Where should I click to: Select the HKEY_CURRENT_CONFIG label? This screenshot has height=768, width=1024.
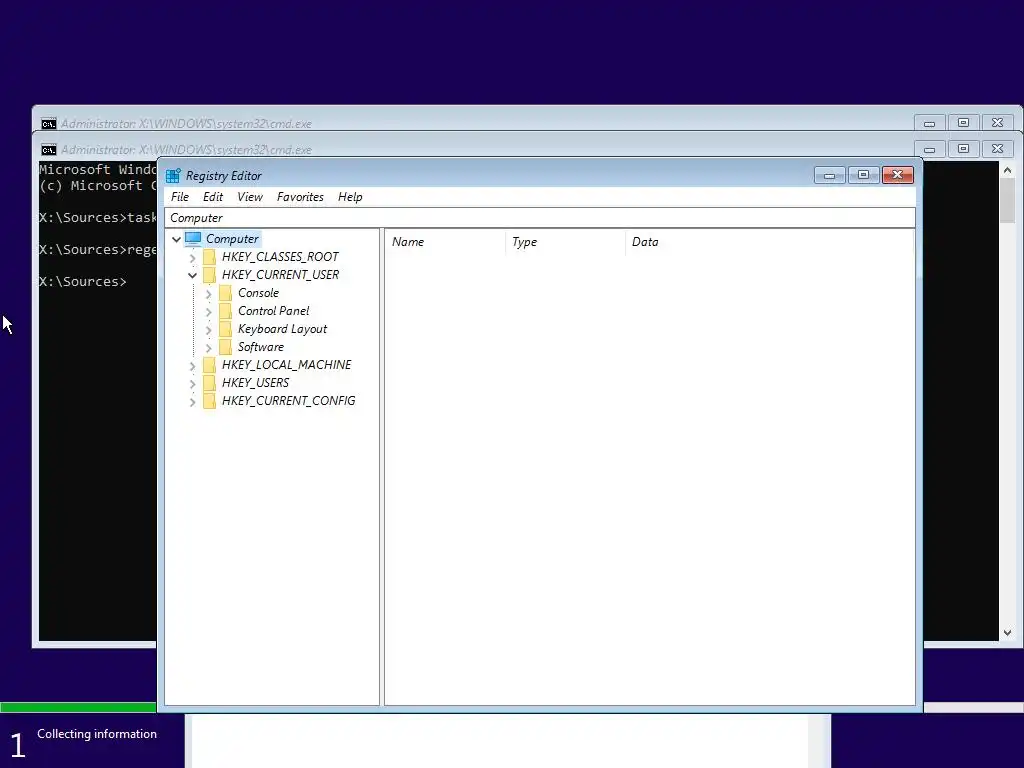coord(289,401)
